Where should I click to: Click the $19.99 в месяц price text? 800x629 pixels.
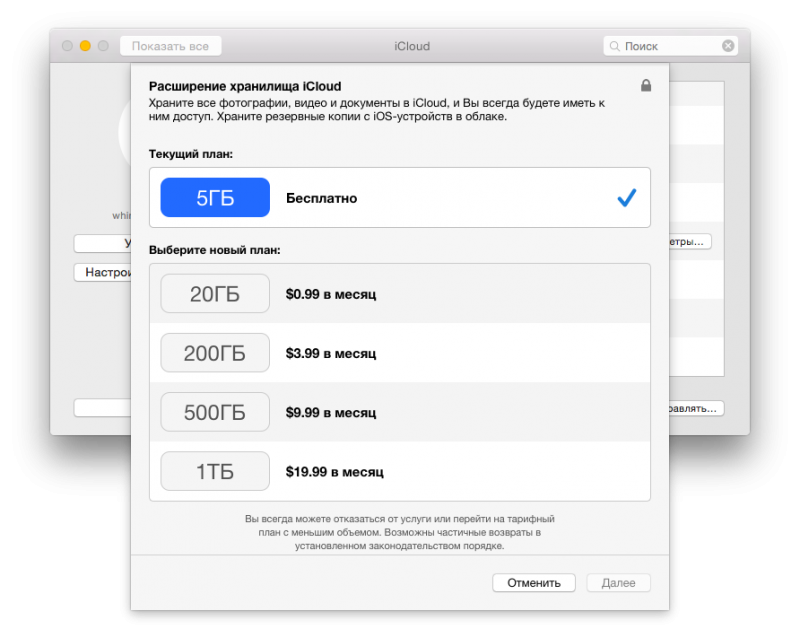point(335,472)
